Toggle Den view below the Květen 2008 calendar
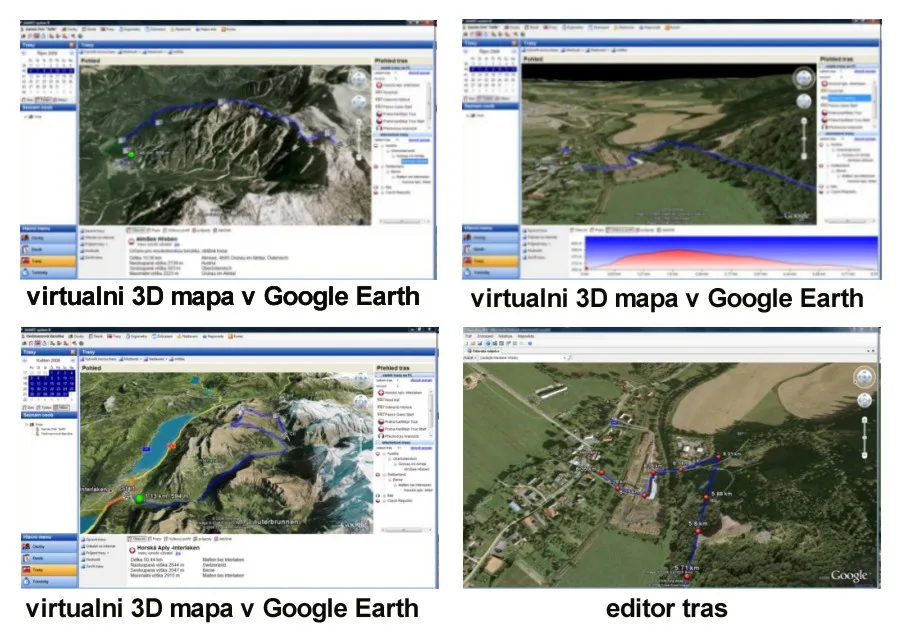This screenshot has width=900, height=637. [x=30, y=408]
